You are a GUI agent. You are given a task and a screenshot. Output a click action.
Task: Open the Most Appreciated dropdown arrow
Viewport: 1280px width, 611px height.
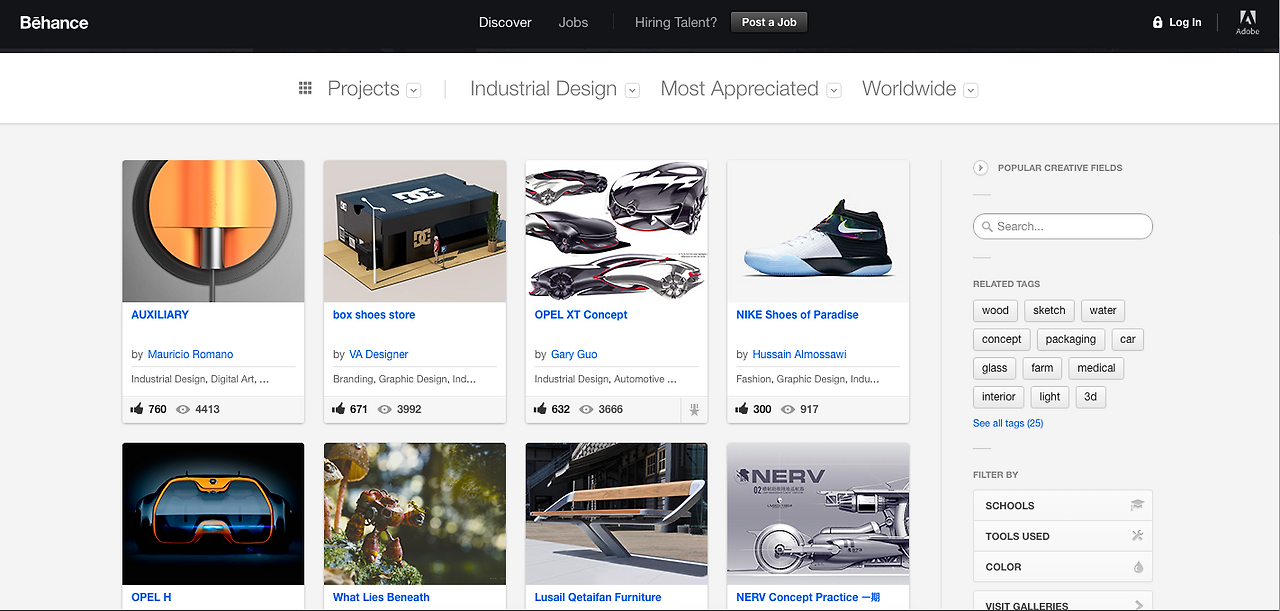pyautogui.click(x=834, y=90)
